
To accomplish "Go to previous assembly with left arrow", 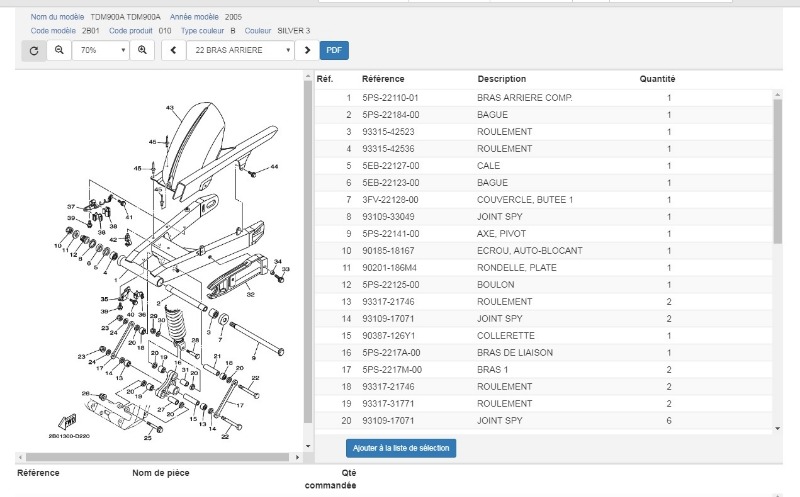I will [174, 49].
